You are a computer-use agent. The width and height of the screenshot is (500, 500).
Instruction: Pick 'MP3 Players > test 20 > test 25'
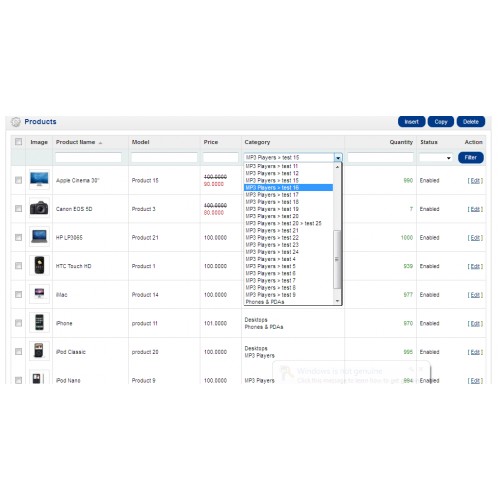coord(288,223)
